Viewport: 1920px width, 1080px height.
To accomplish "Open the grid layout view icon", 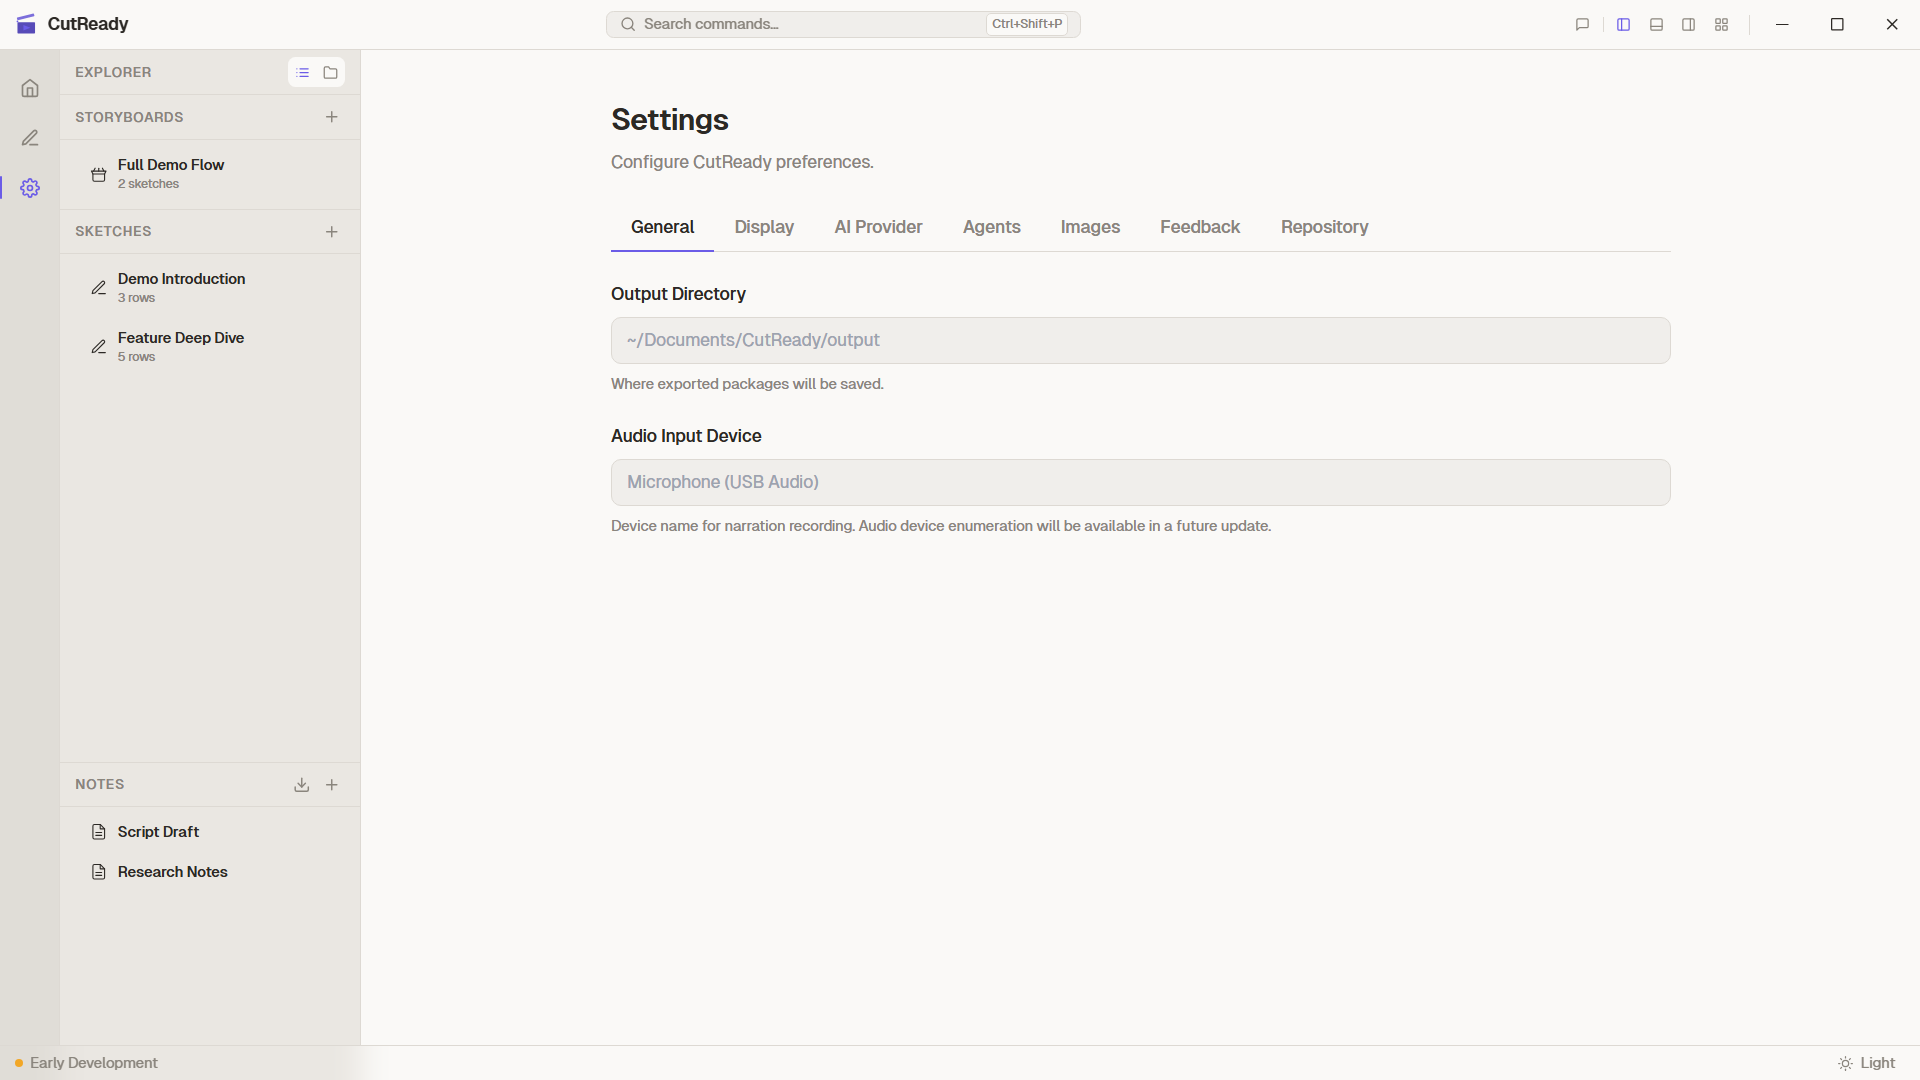I will click(1721, 24).
